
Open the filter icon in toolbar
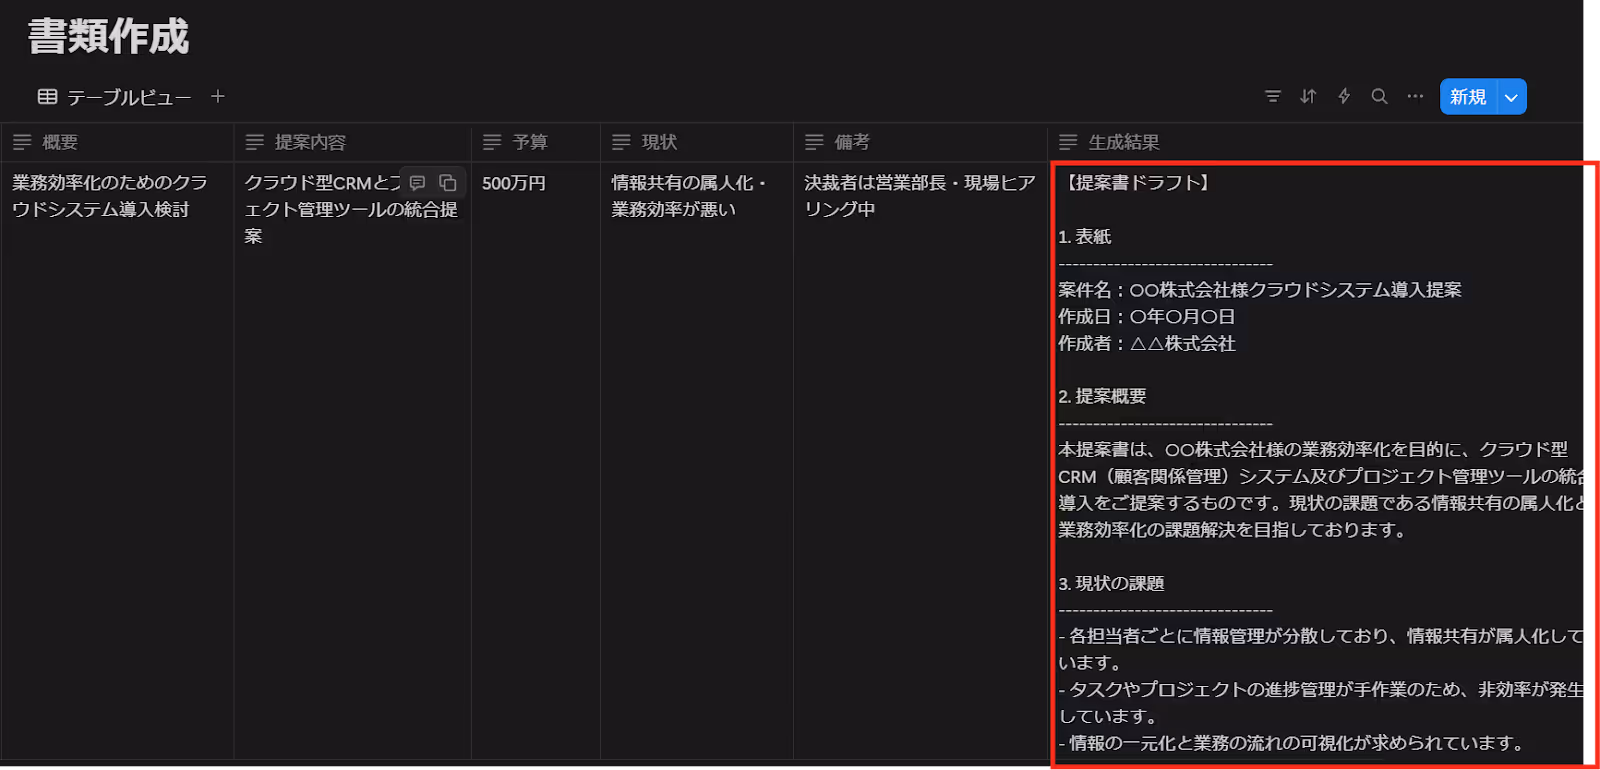click(1272, 96)
